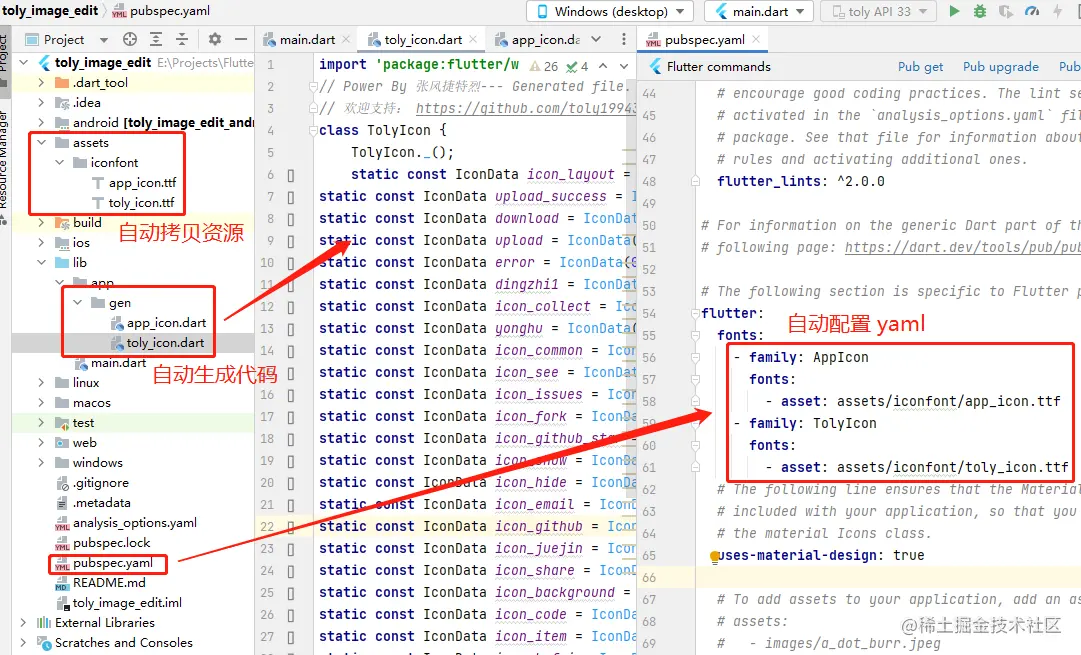
Task: Click the gutter icon preview on line 7
Action: coord(291,197)
